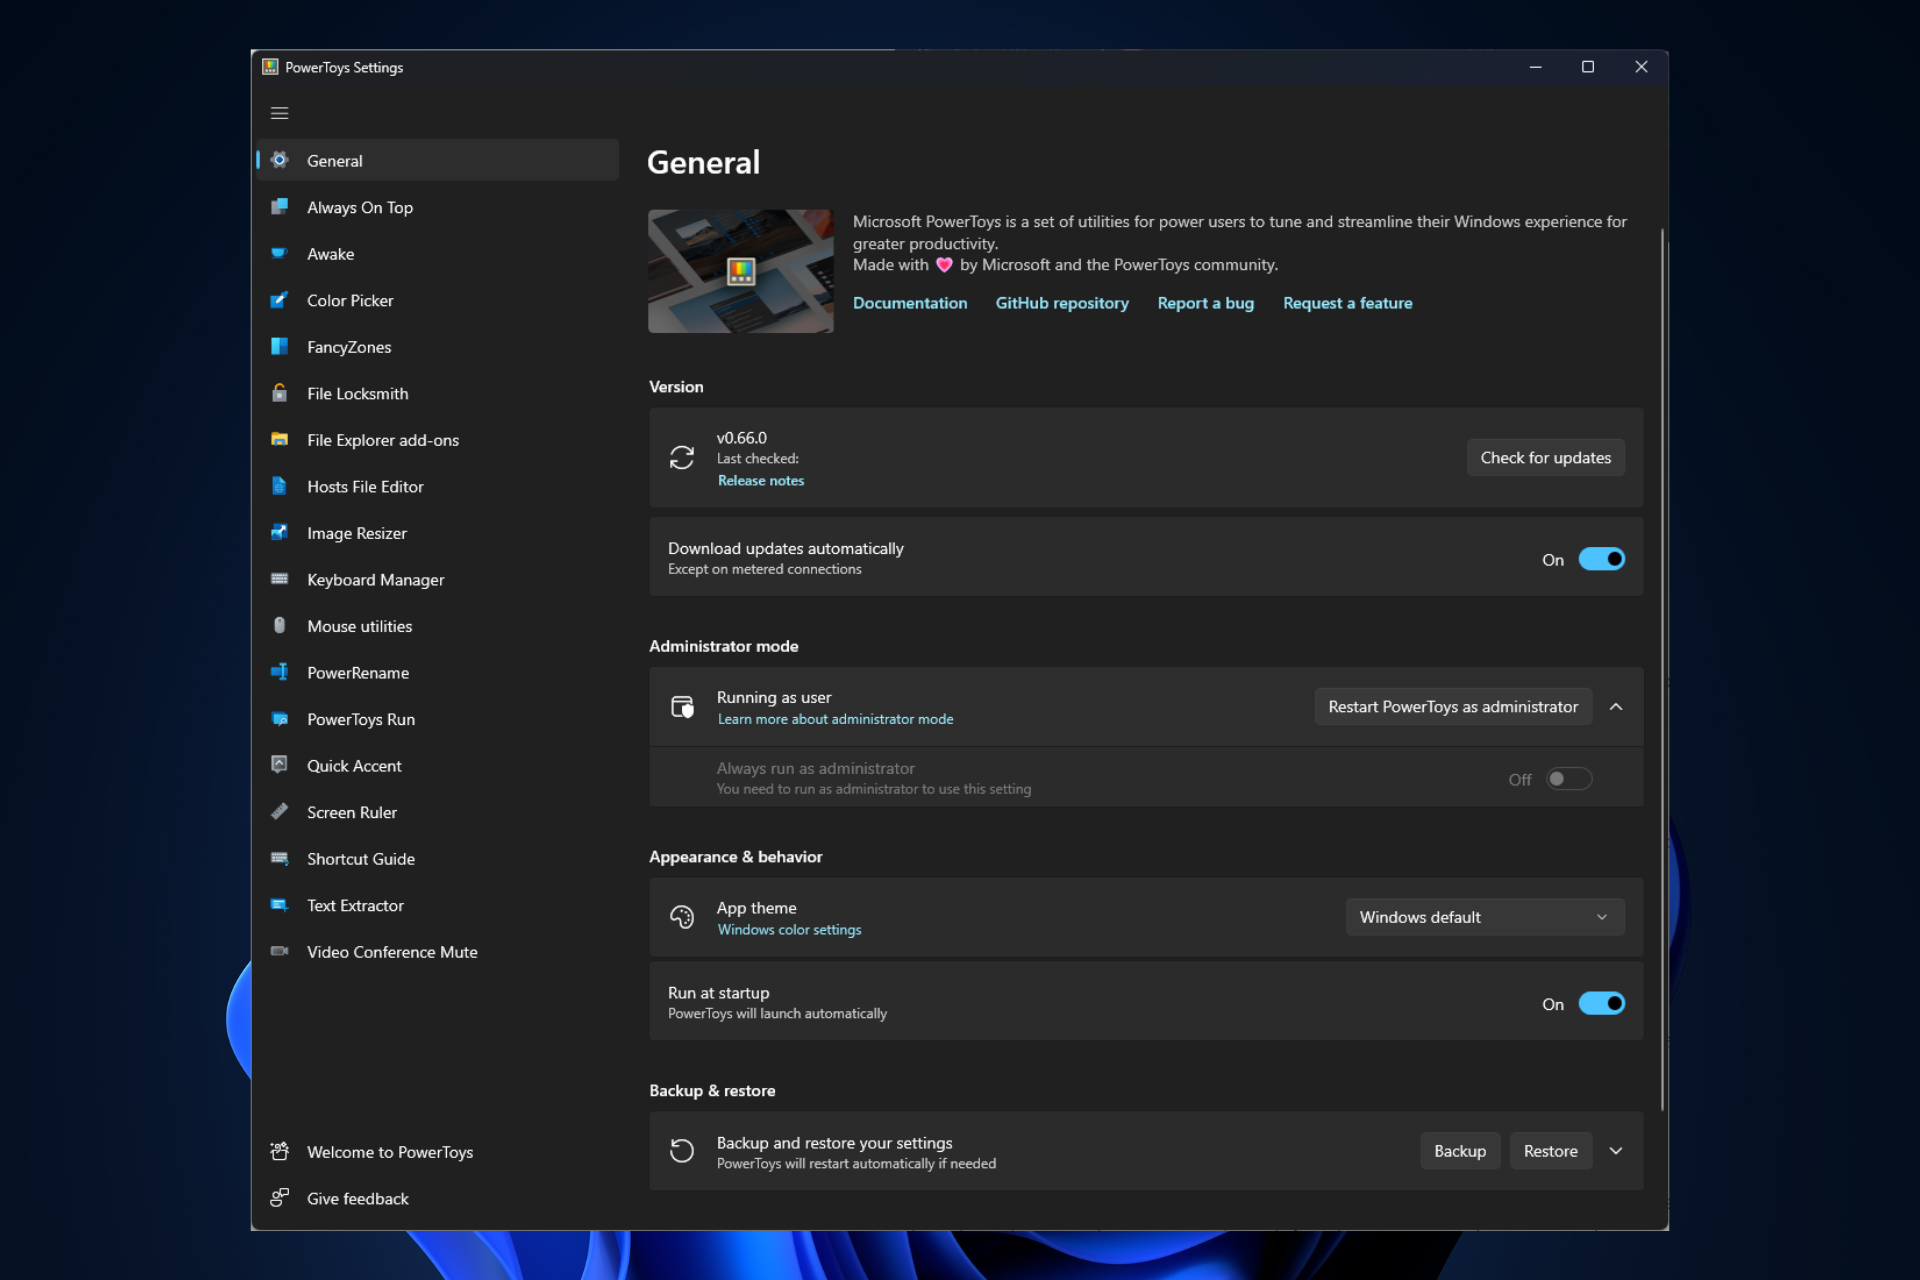Open PowerToys Run settings
Viewport: 1920px width, 1280px height.
tap(361, 719)
